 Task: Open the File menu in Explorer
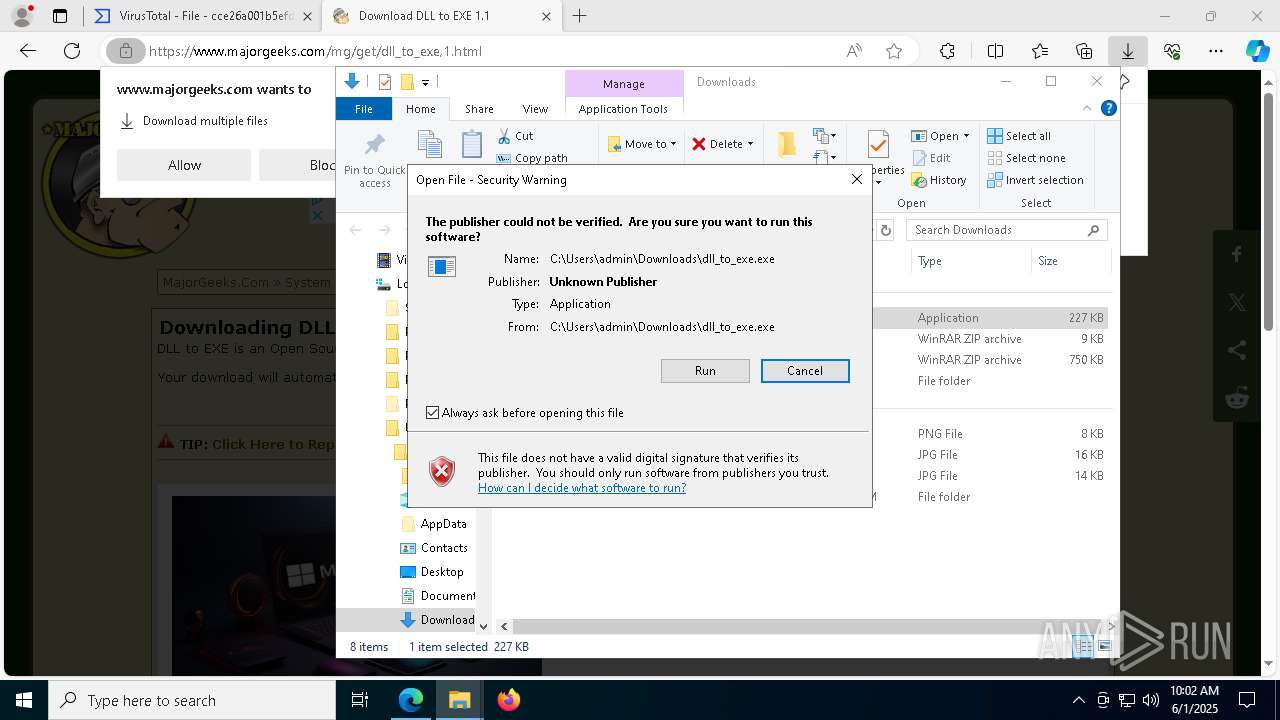coord(364,109)
